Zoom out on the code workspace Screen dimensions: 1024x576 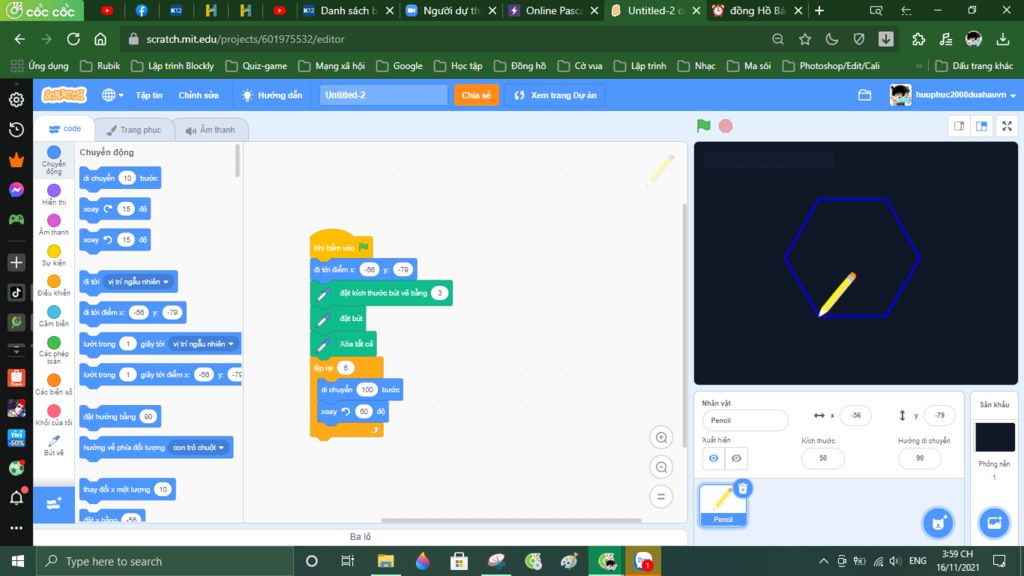661,467
